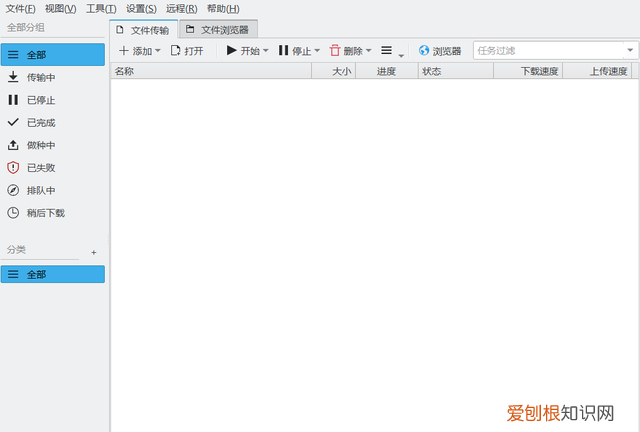
Task: Click the pause icon next to 已停止
Action: tap(13, 100)
